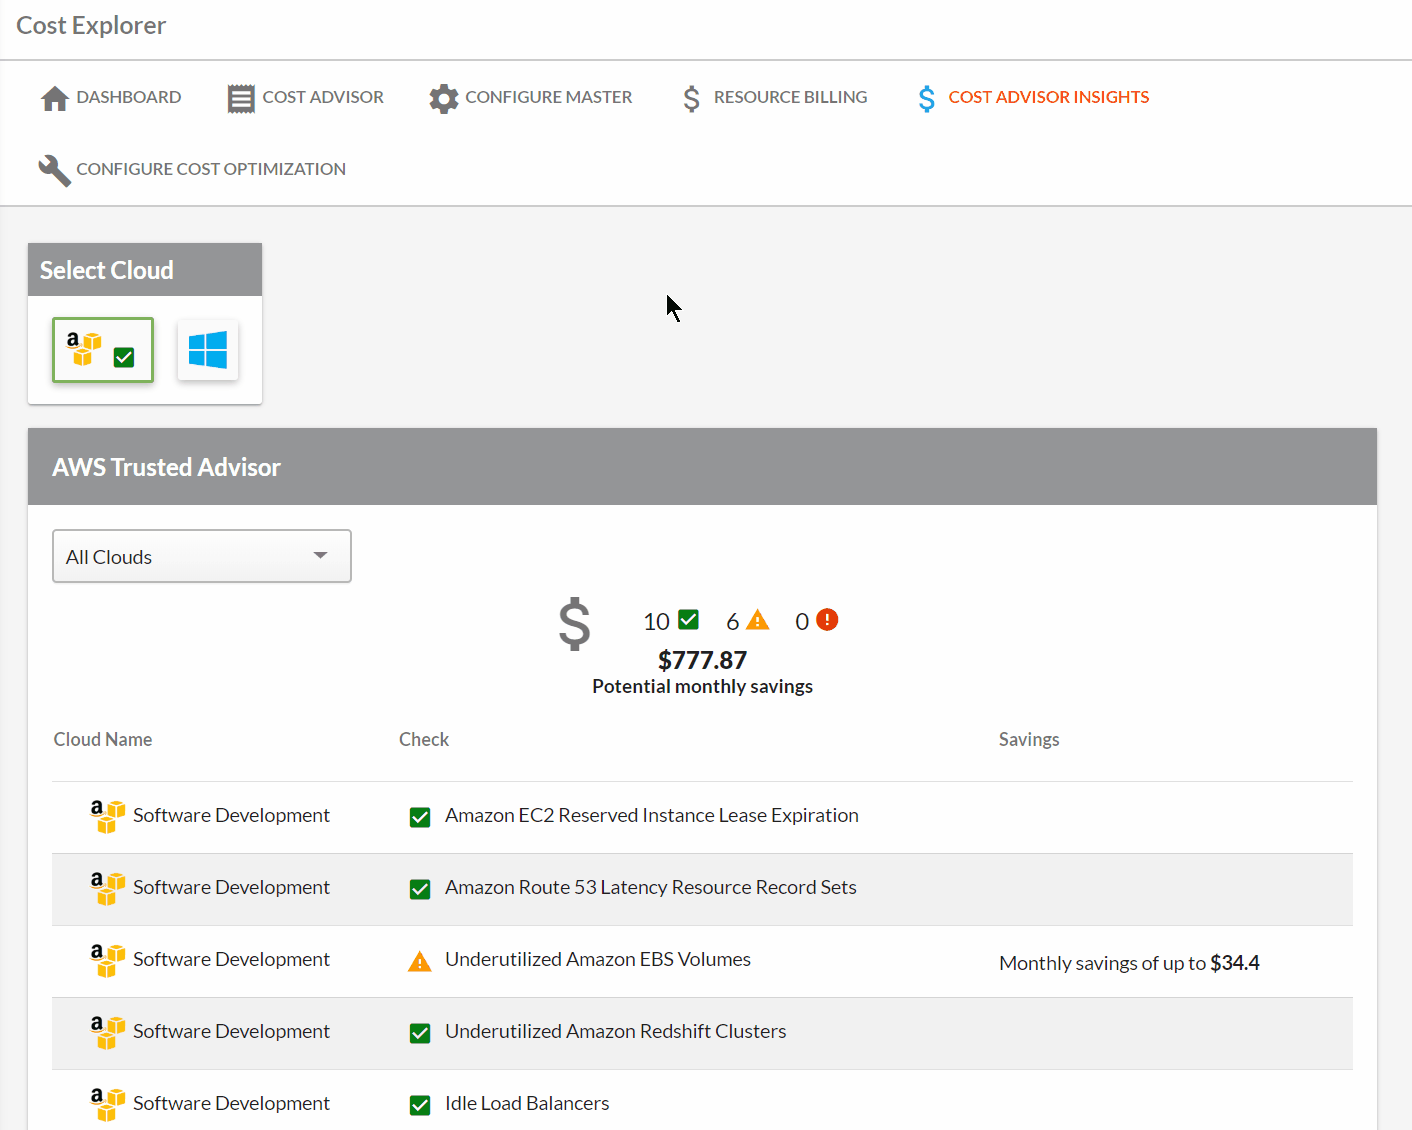Screen dimensions: 1412x1130
Task: Switch to Configure Master tab
Action: point(531,98)
